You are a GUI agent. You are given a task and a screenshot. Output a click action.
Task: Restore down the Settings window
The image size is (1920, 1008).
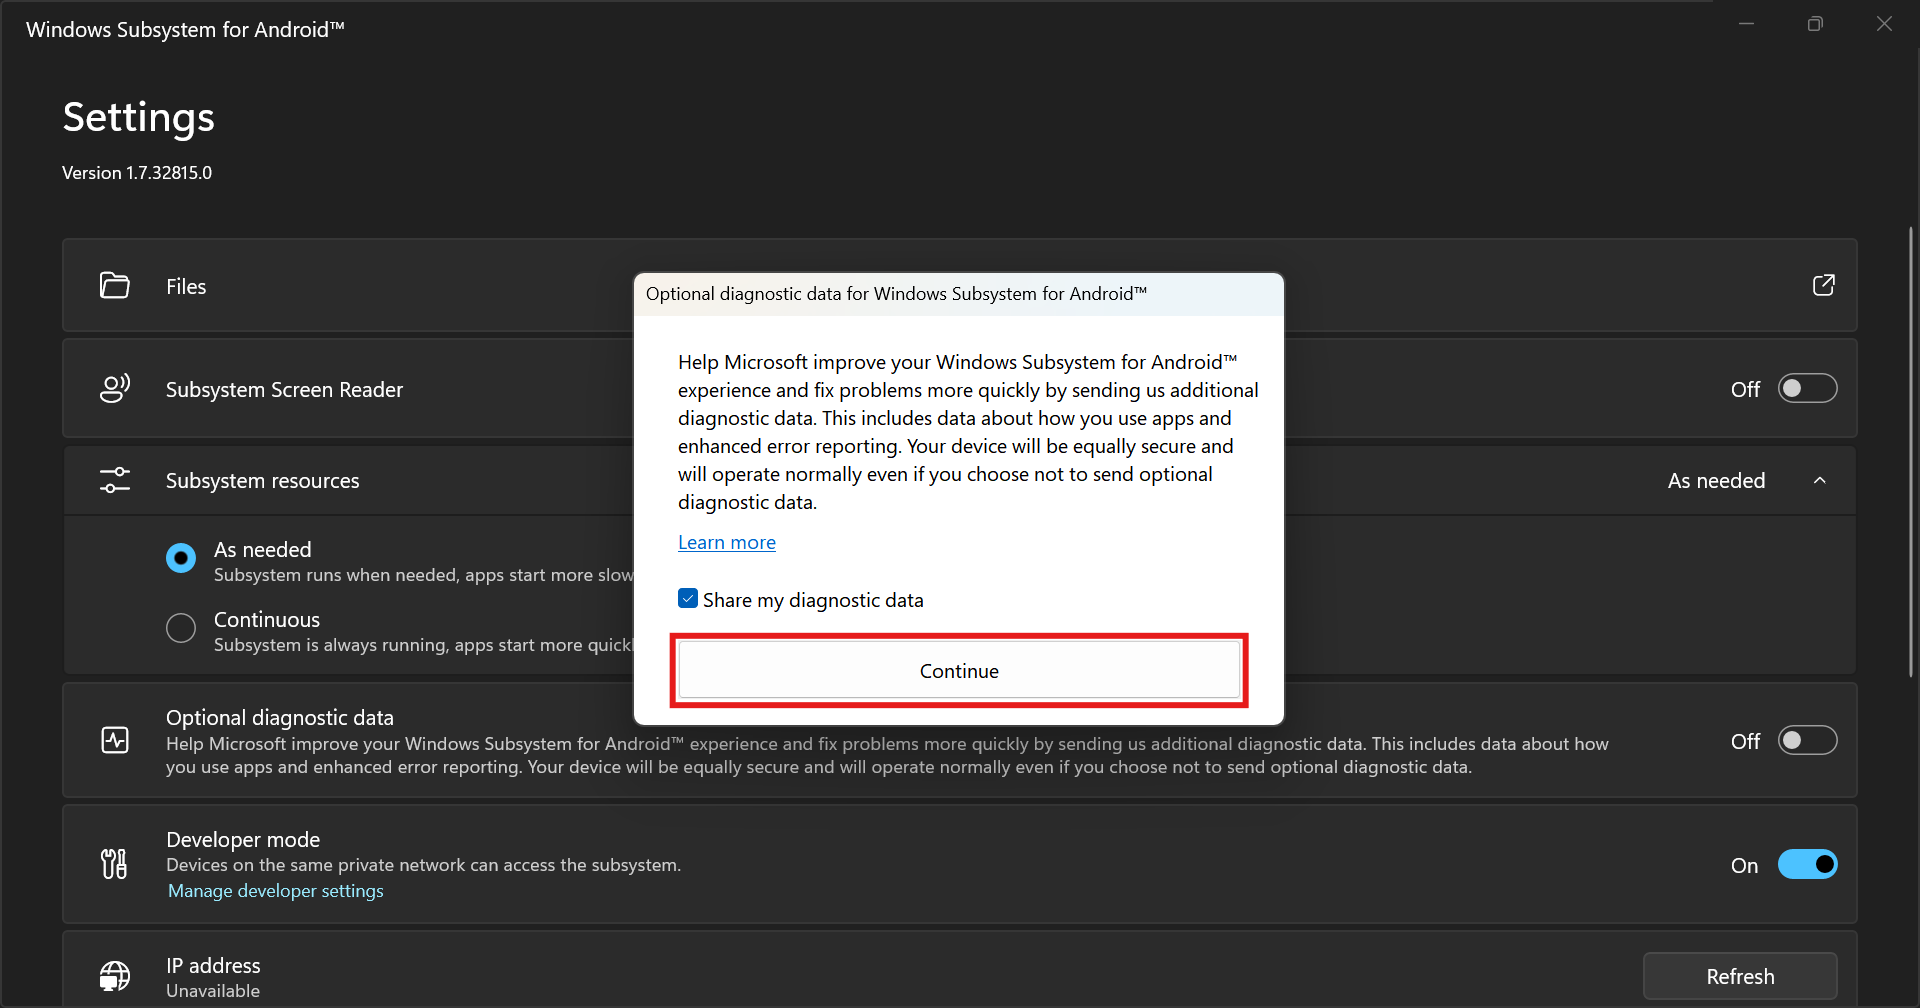[1816, 24]
